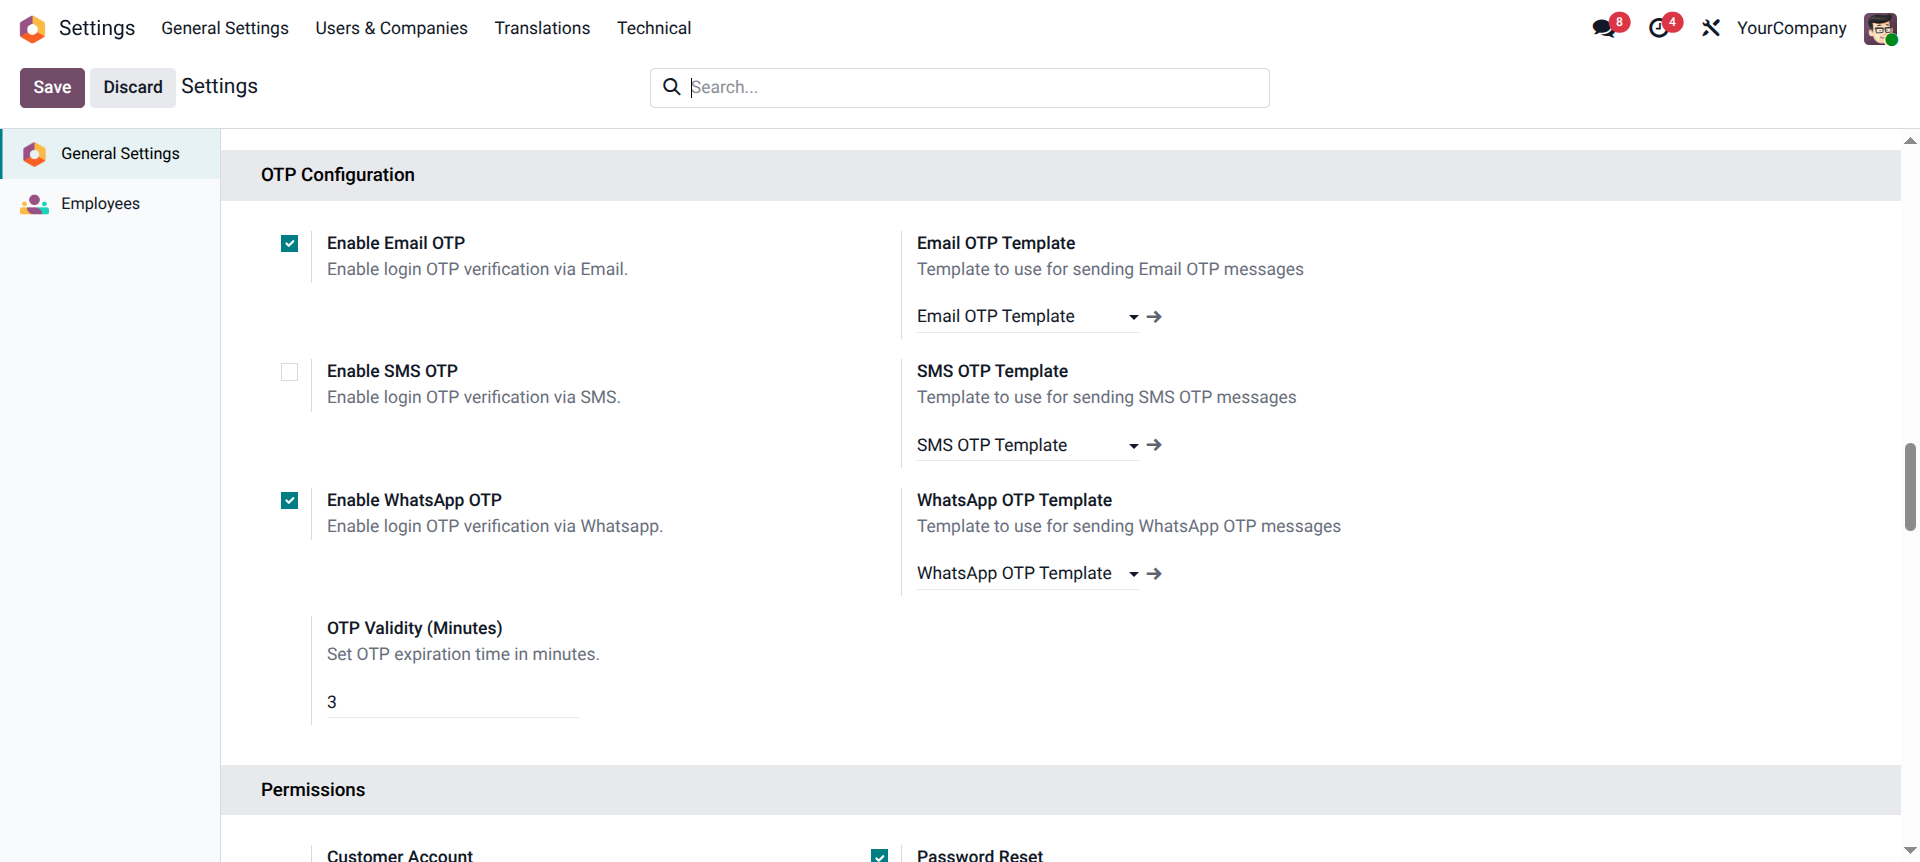The width and height of the screenshot is (1920, 862).
Task: Click the OTP Validity minutes field
Action: pos(452,702)
